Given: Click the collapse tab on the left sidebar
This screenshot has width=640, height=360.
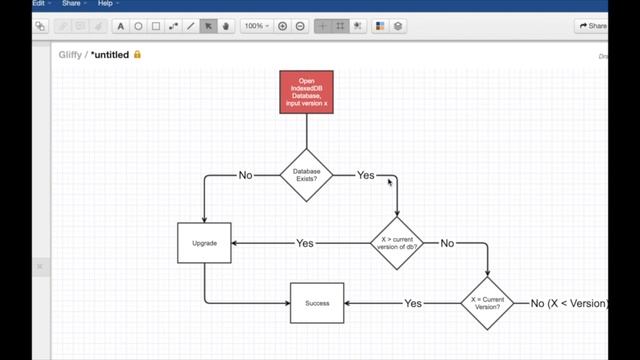Looking at the screenshot, I should coord(41,267).
